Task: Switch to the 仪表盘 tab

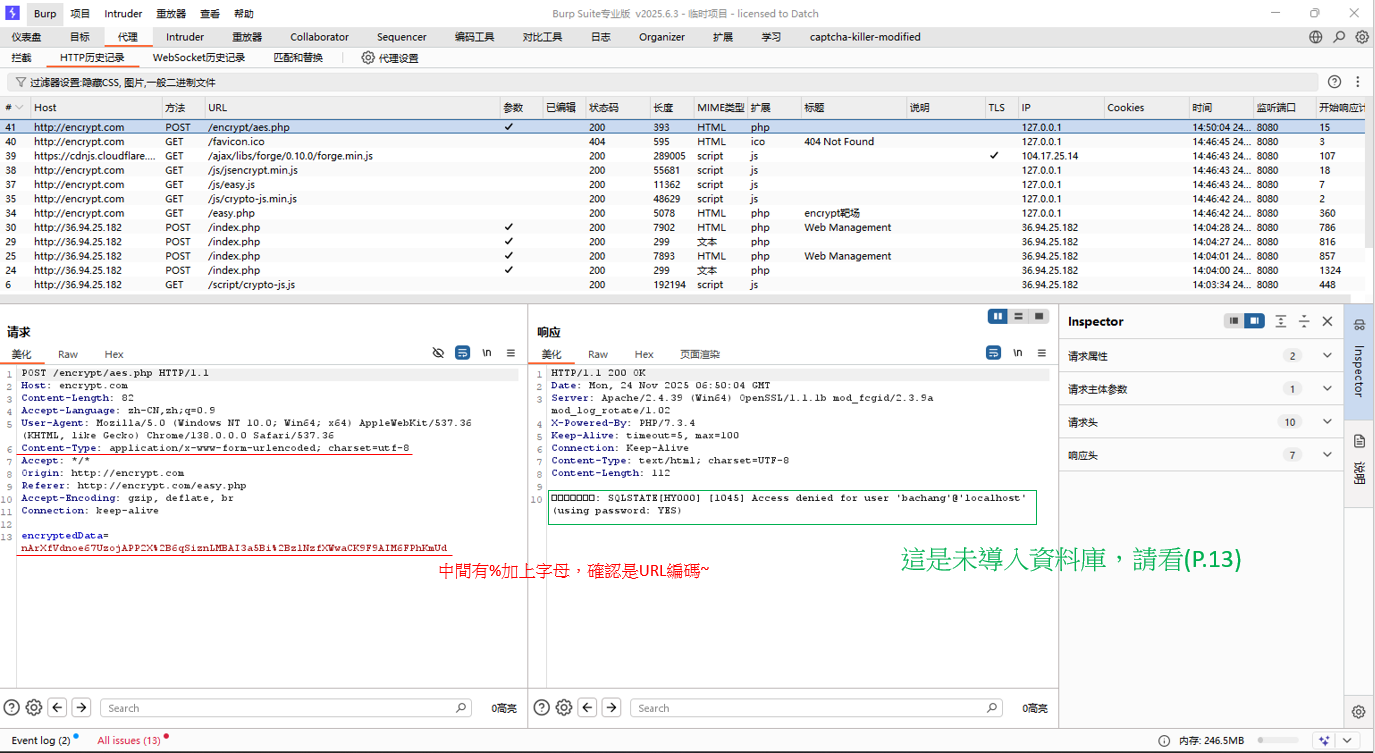Action: 26,37
